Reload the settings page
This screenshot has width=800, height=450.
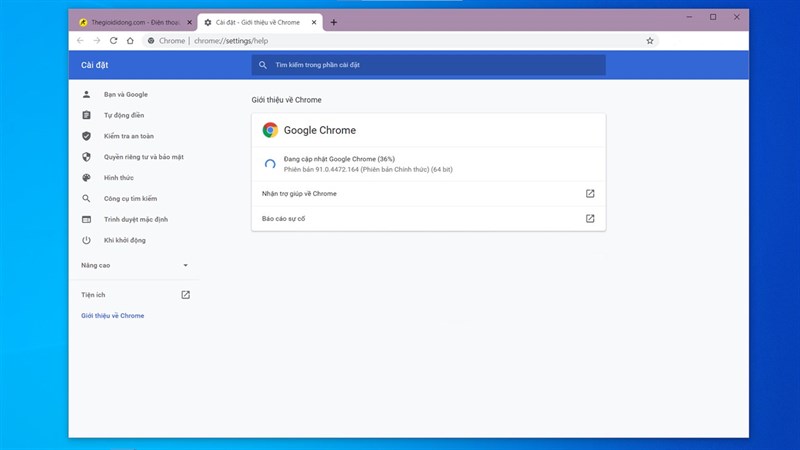click(x=113, y=41)
